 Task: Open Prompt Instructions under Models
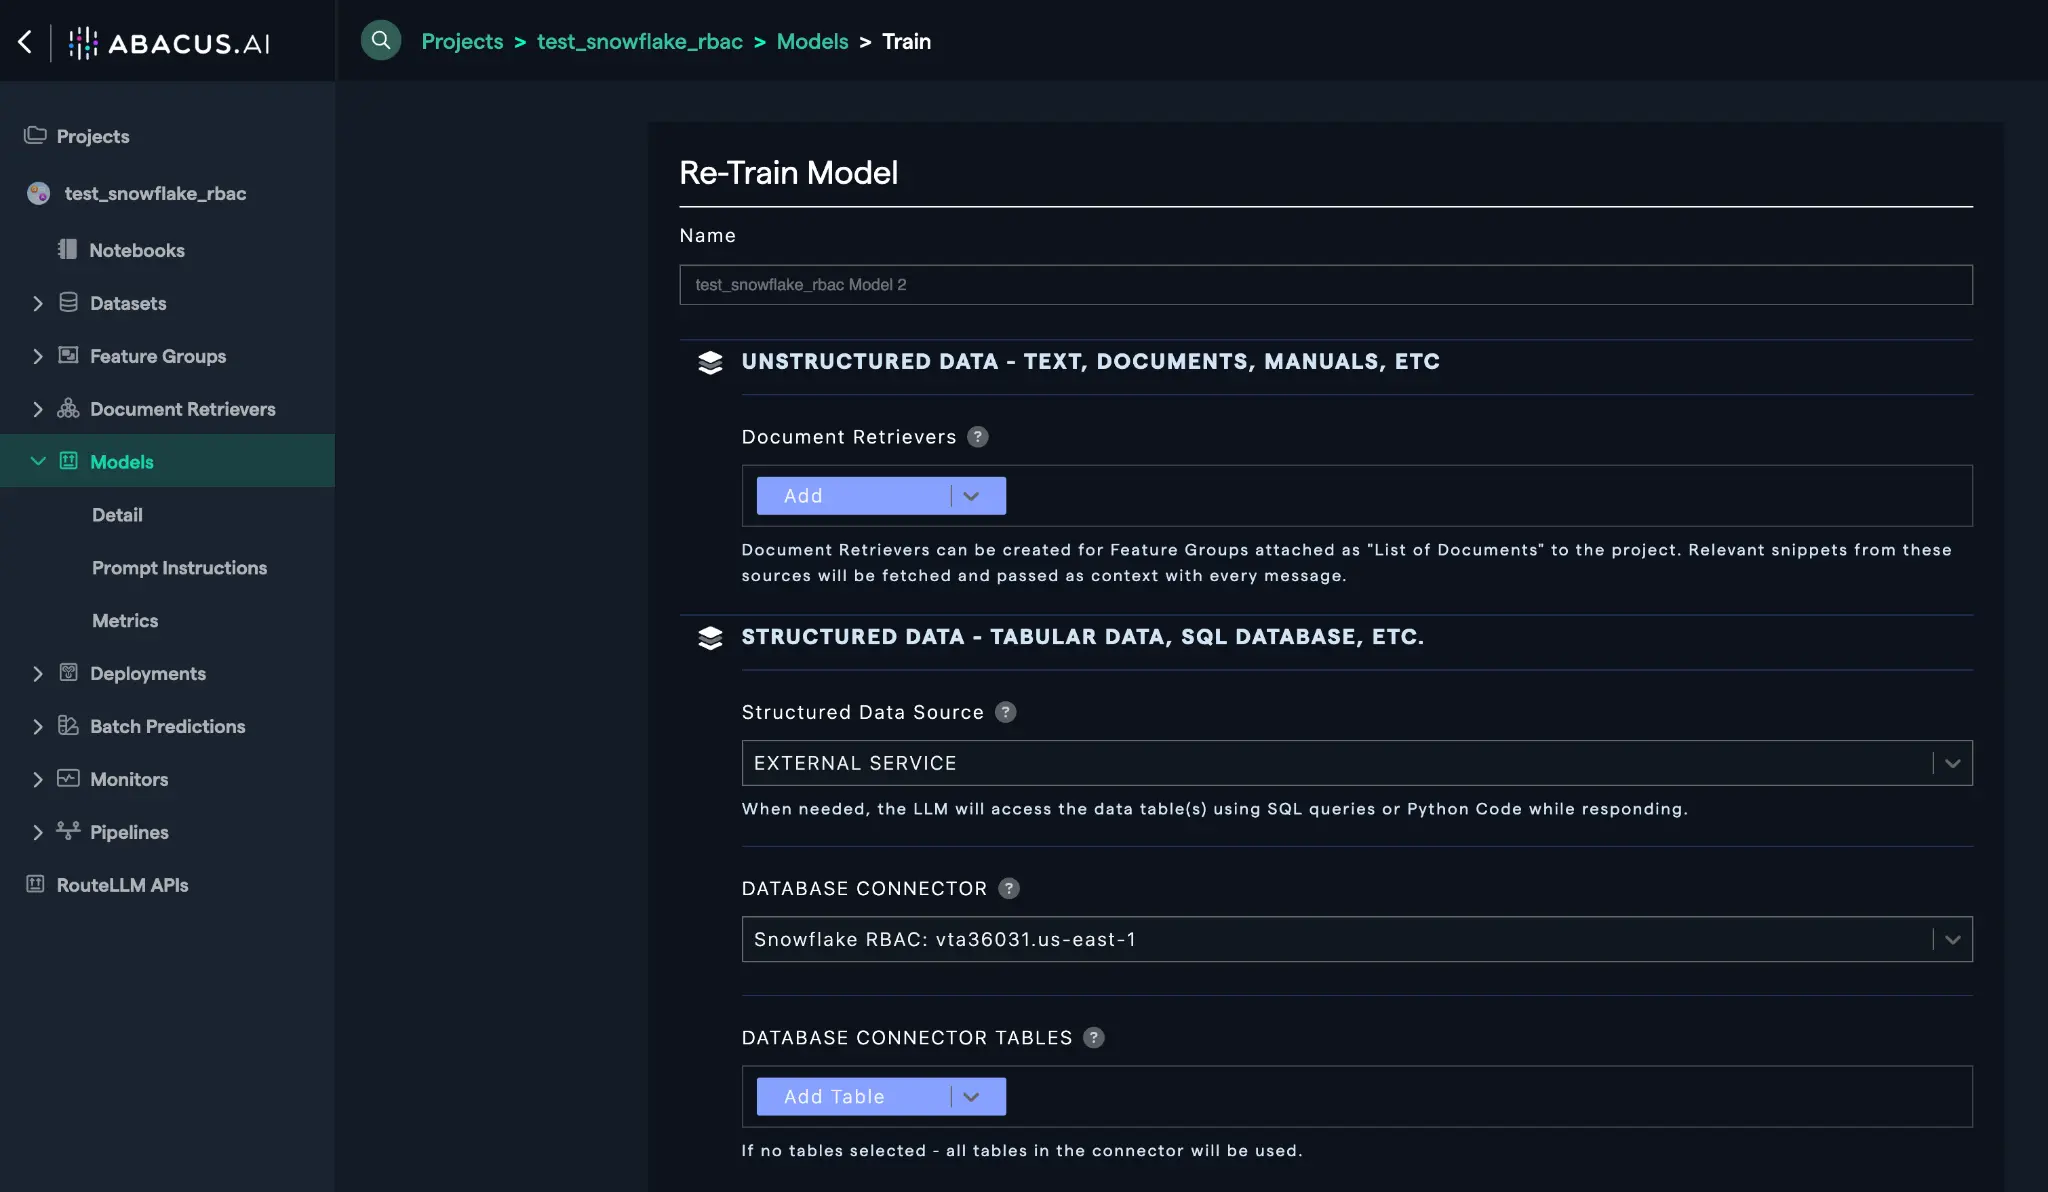(x=179, y=568)
